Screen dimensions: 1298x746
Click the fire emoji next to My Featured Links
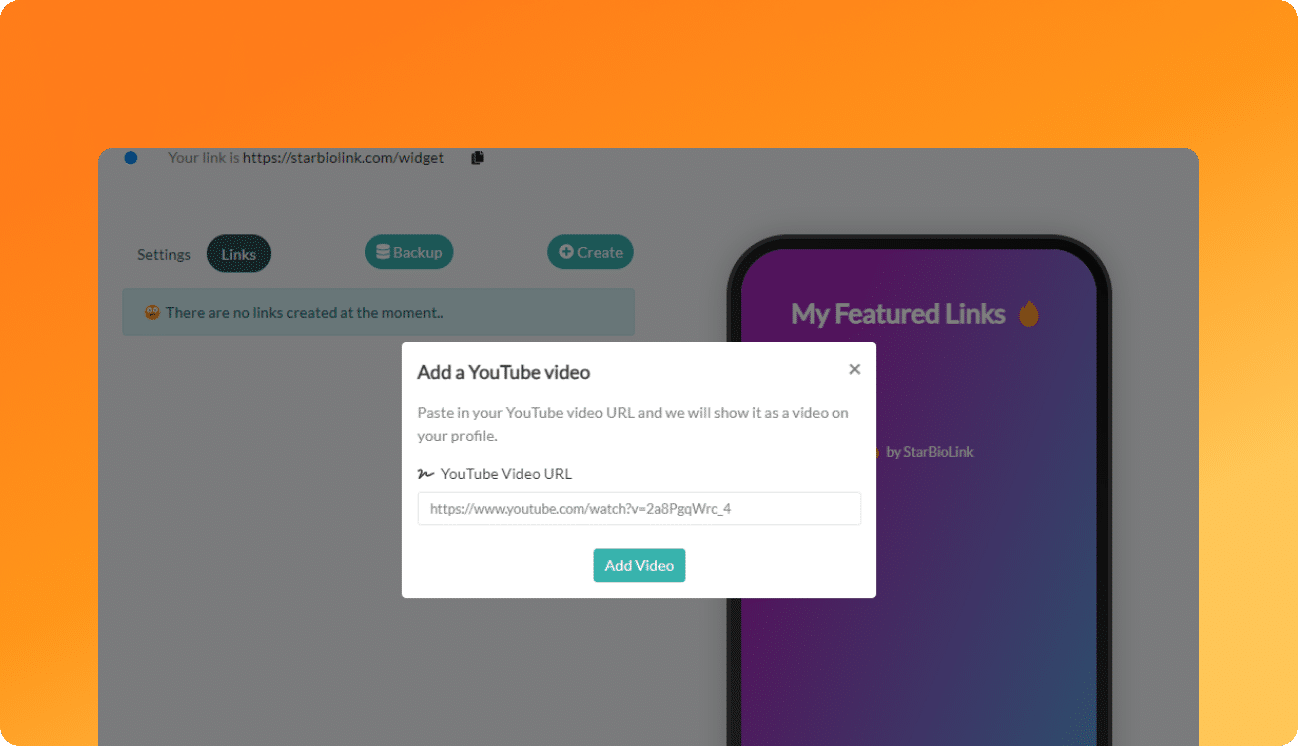(1029, 315)
